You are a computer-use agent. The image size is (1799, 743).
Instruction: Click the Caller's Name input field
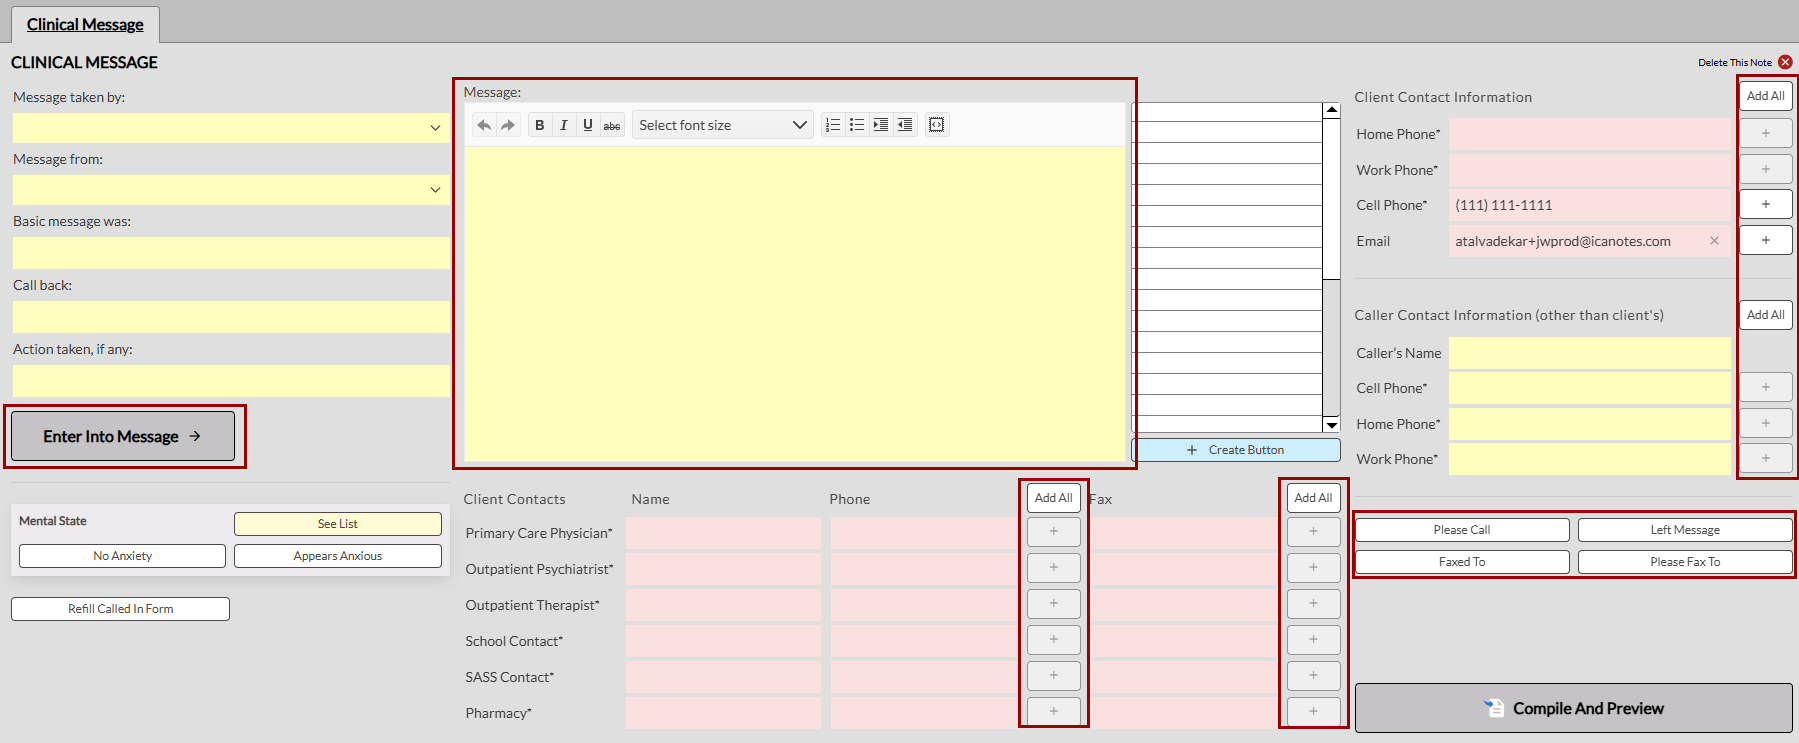coord(1590,353)
